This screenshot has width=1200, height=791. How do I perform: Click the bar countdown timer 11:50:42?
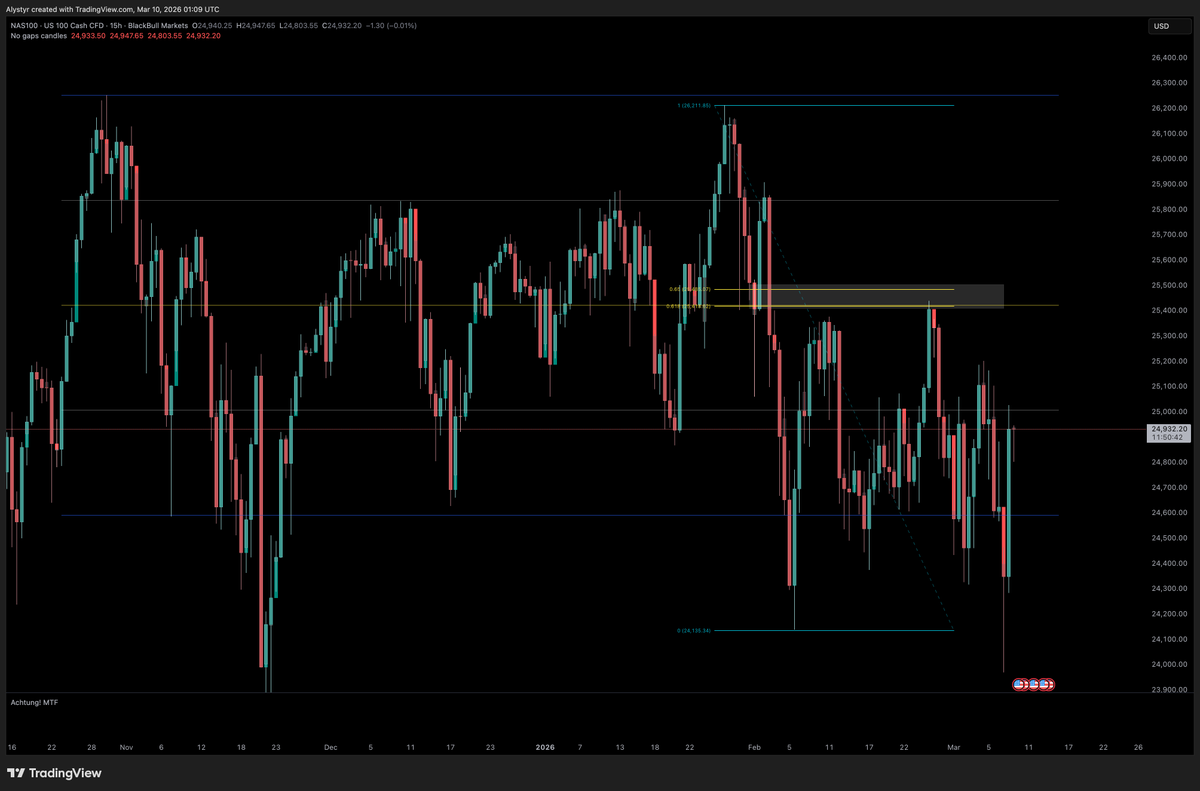pyautogui.click(x=1168, y=437)
